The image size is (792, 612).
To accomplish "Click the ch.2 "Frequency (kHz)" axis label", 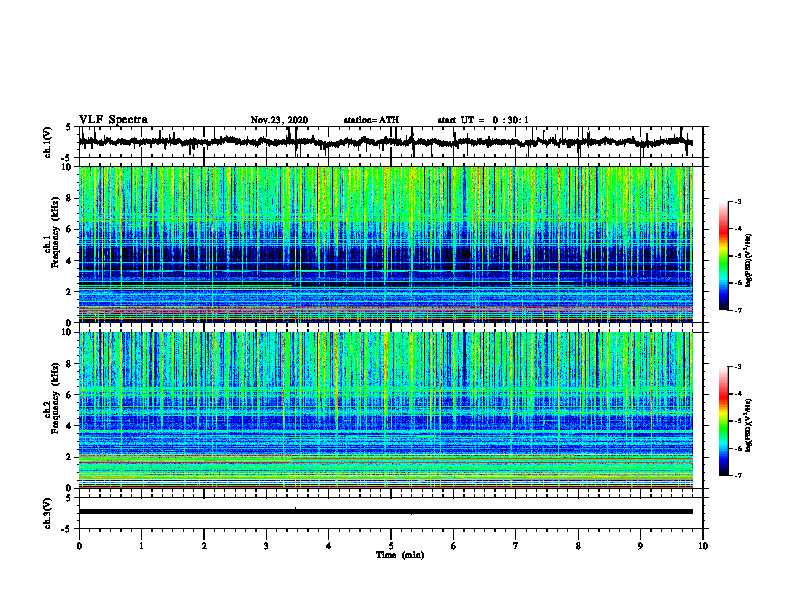I will (55, 398).
